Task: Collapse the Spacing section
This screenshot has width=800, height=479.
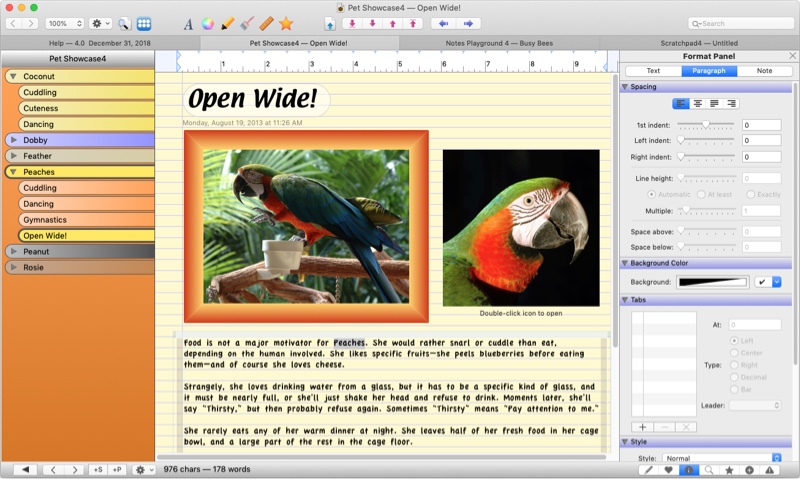Action: click(624, 87)
